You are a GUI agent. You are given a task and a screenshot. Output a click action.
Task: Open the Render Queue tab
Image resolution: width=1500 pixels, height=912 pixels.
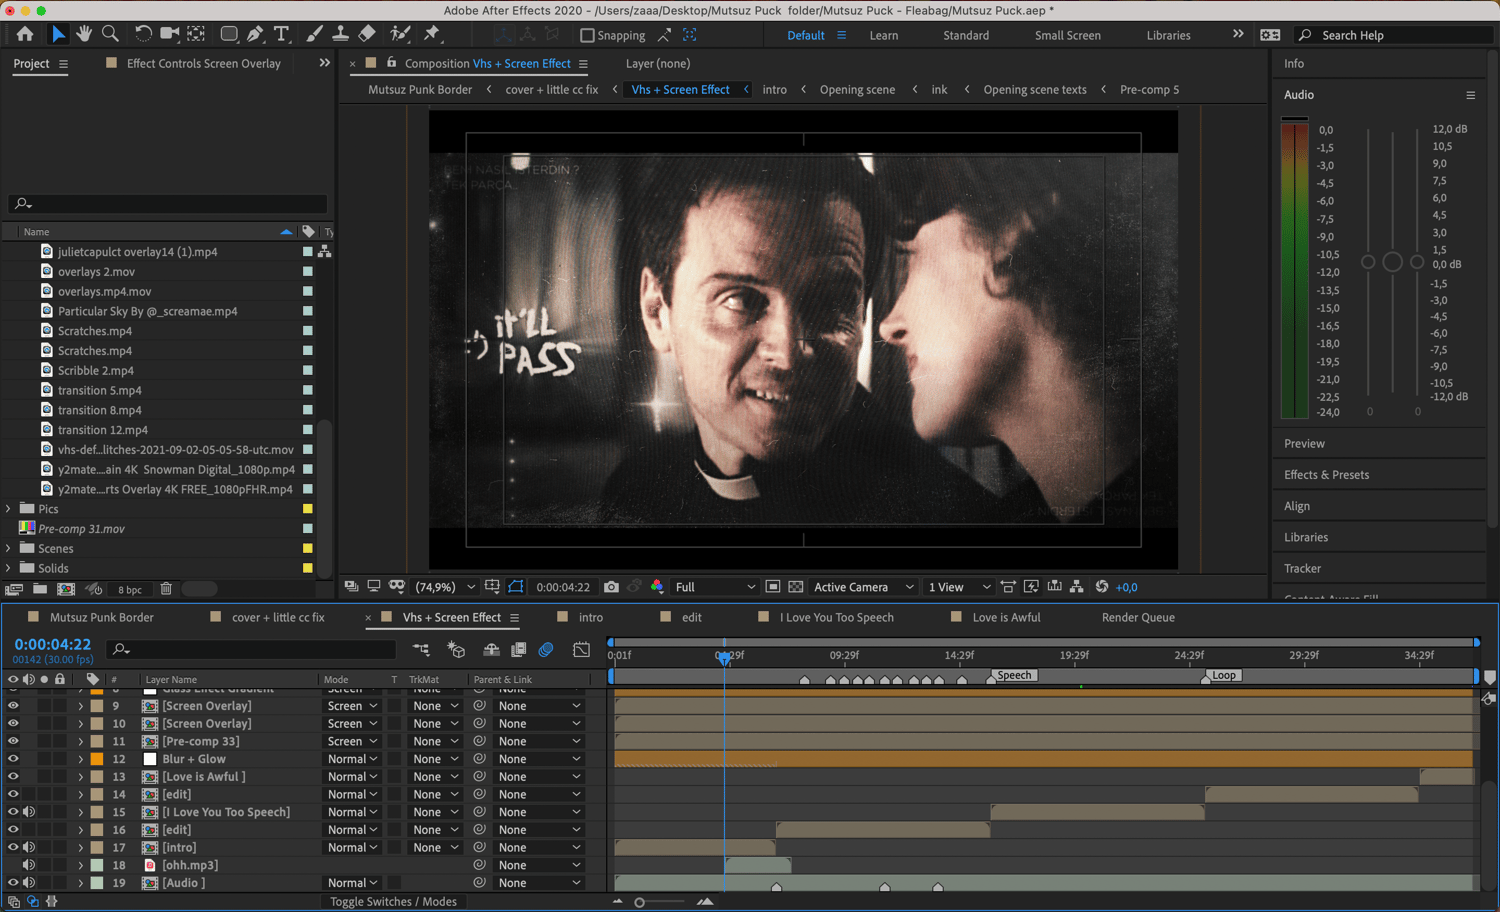1138,618
